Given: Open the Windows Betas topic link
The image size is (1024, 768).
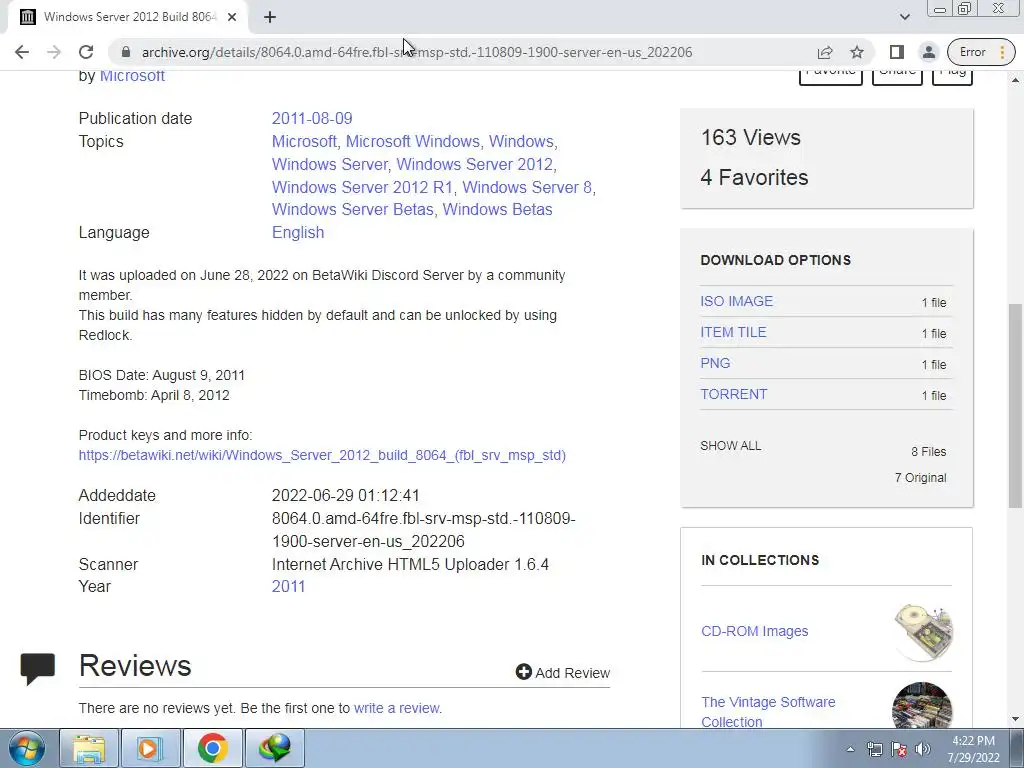Looking at the screenshot, I should click(x=498, y=209).
